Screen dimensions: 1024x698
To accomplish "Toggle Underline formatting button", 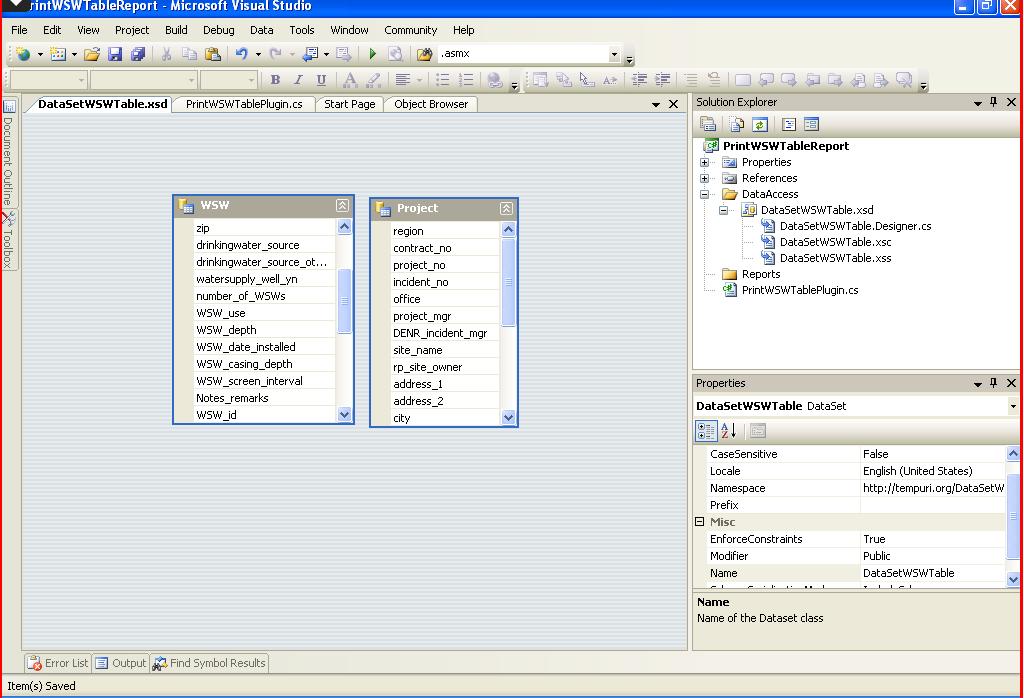I will pos(321,80).
